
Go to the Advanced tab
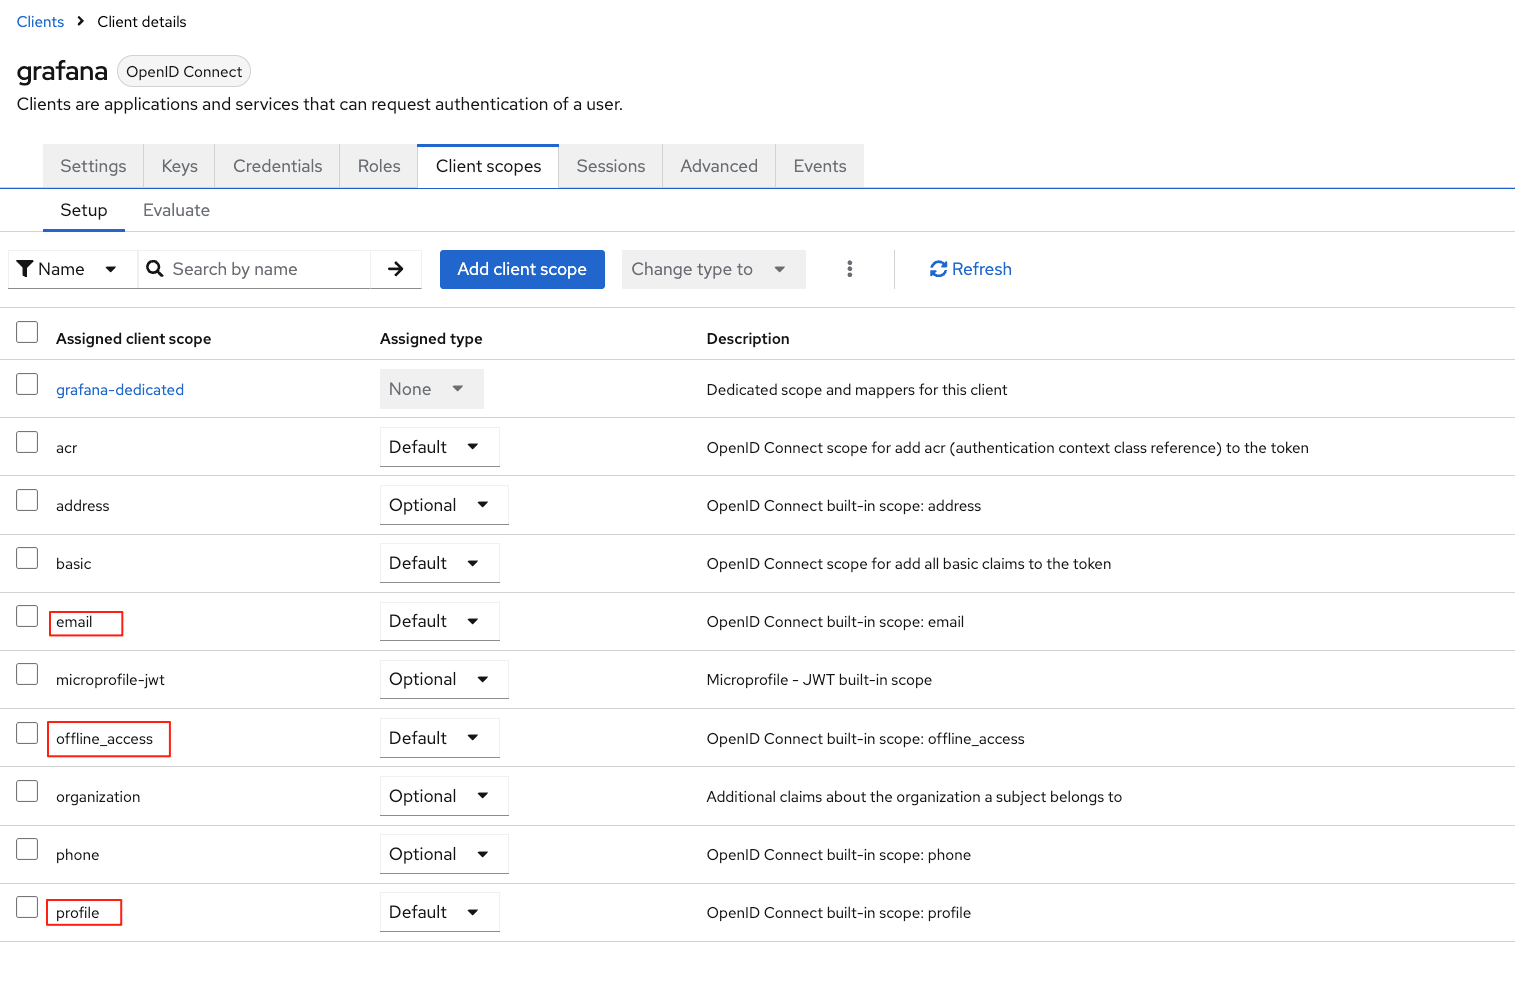(718, 166)
